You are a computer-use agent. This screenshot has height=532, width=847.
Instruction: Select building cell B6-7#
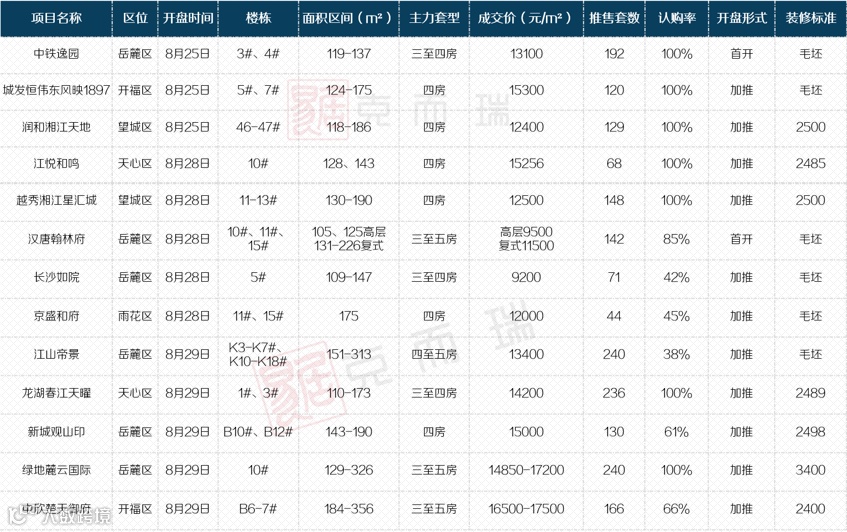(x=258, y=509)
